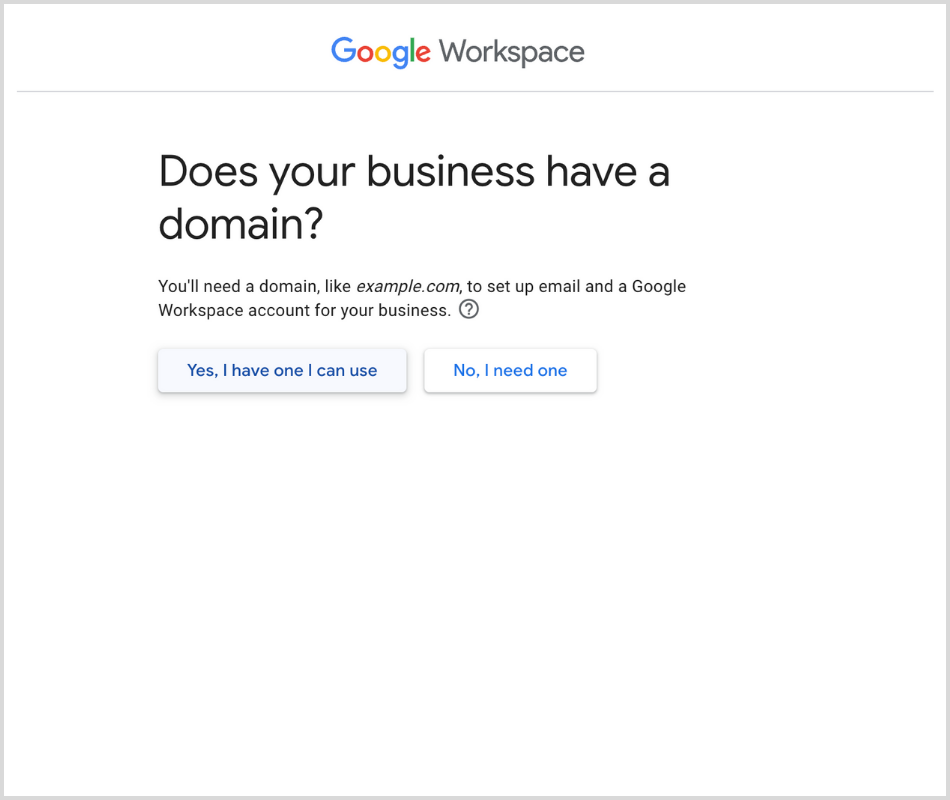
Task: Click the italic 'example.com' text
Action: [407, 286]
